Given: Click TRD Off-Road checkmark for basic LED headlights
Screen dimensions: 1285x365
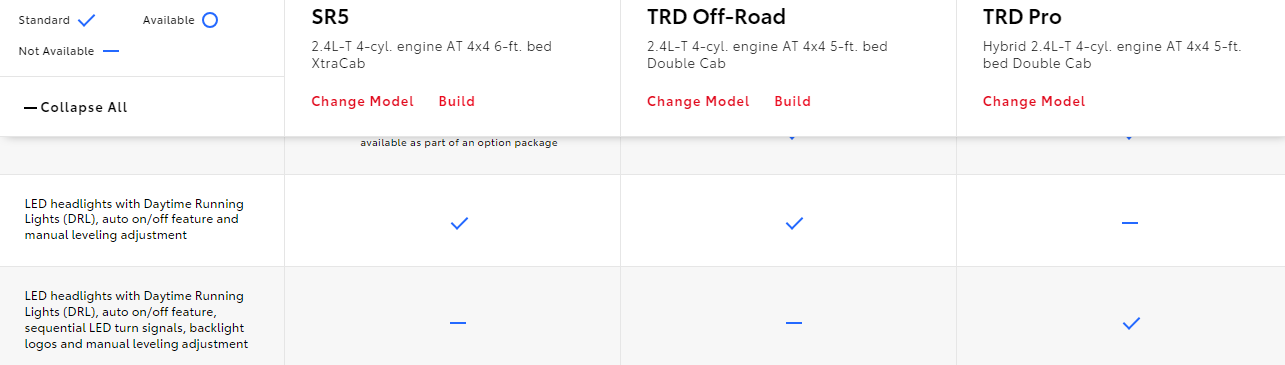Looking at the screenshot, I should click(794, 224).
